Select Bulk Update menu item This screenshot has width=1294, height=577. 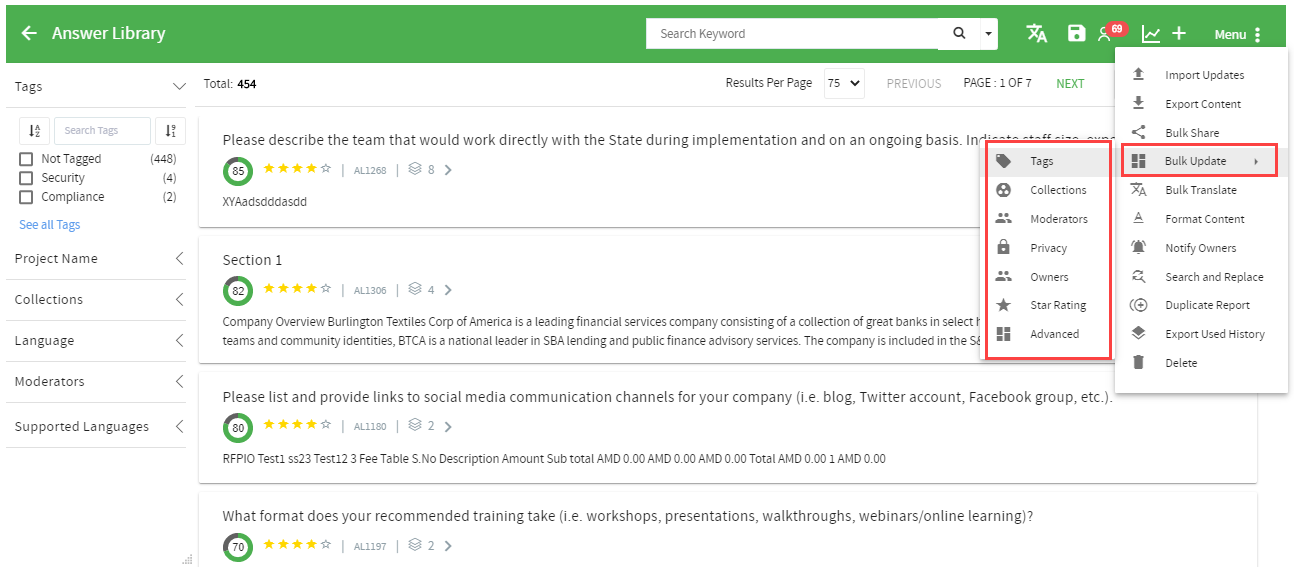pos(1200,161)
